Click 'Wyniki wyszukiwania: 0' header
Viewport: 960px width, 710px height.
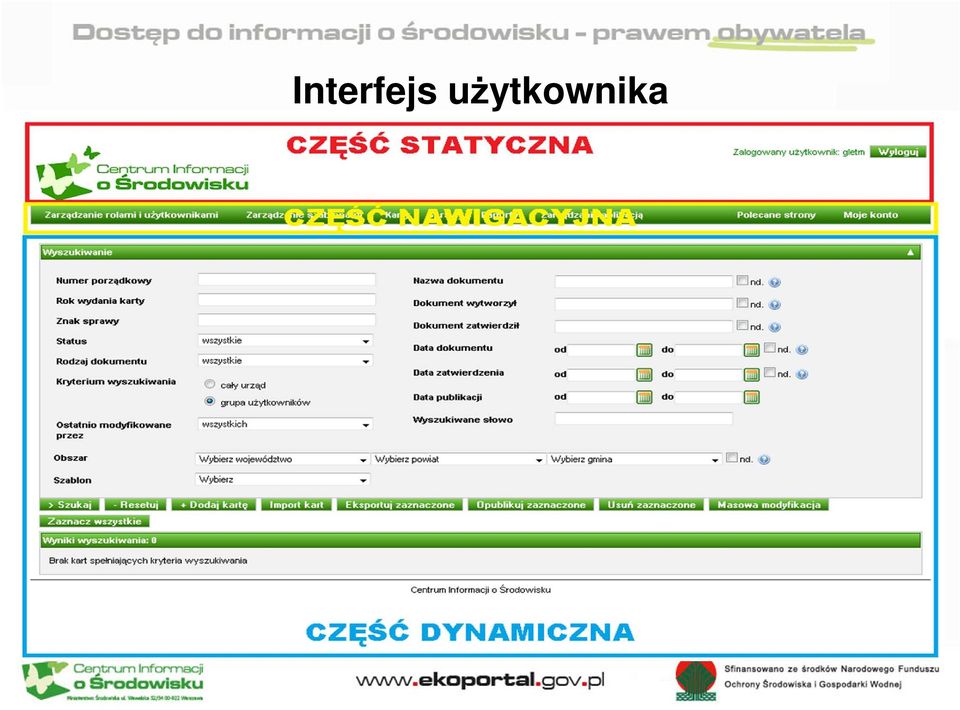pyautogui.click(x=481, y=540)
